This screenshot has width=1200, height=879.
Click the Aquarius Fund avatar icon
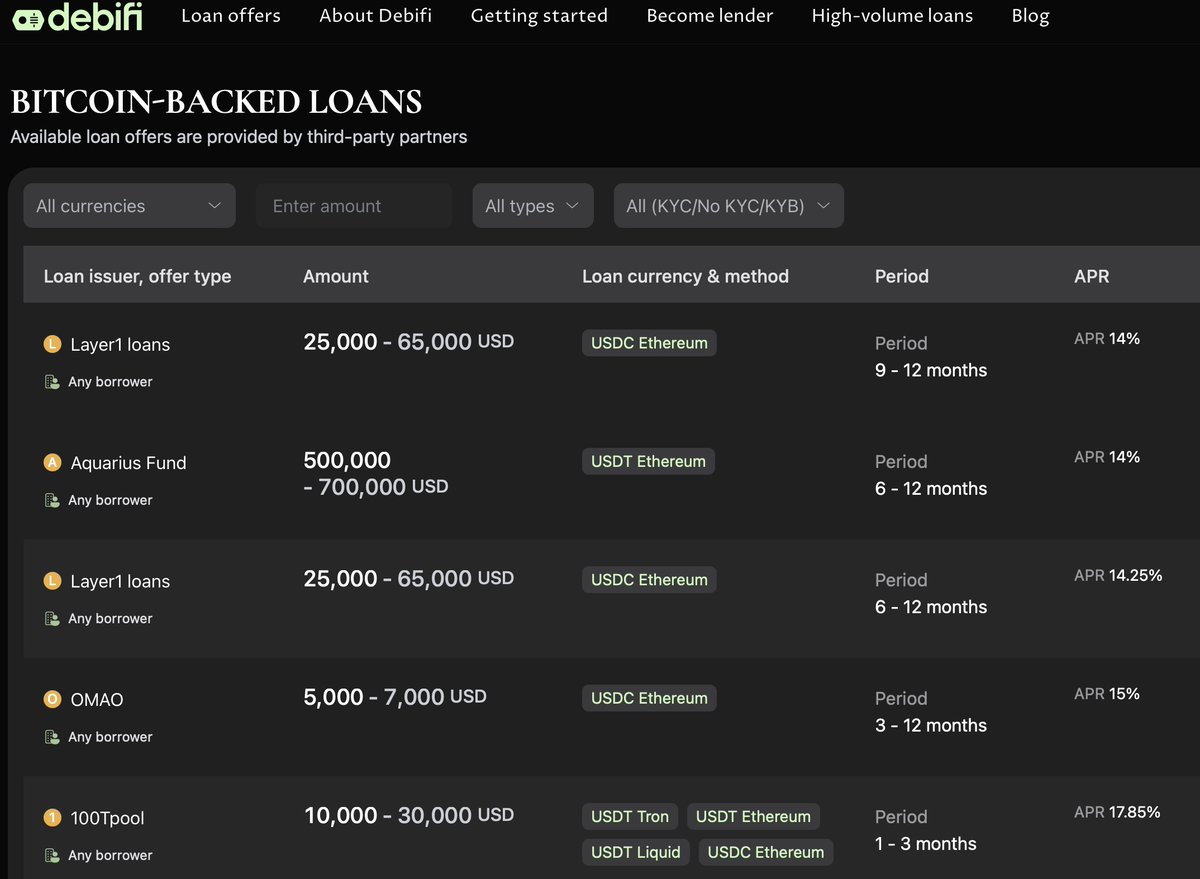click(x=53, y=463)
